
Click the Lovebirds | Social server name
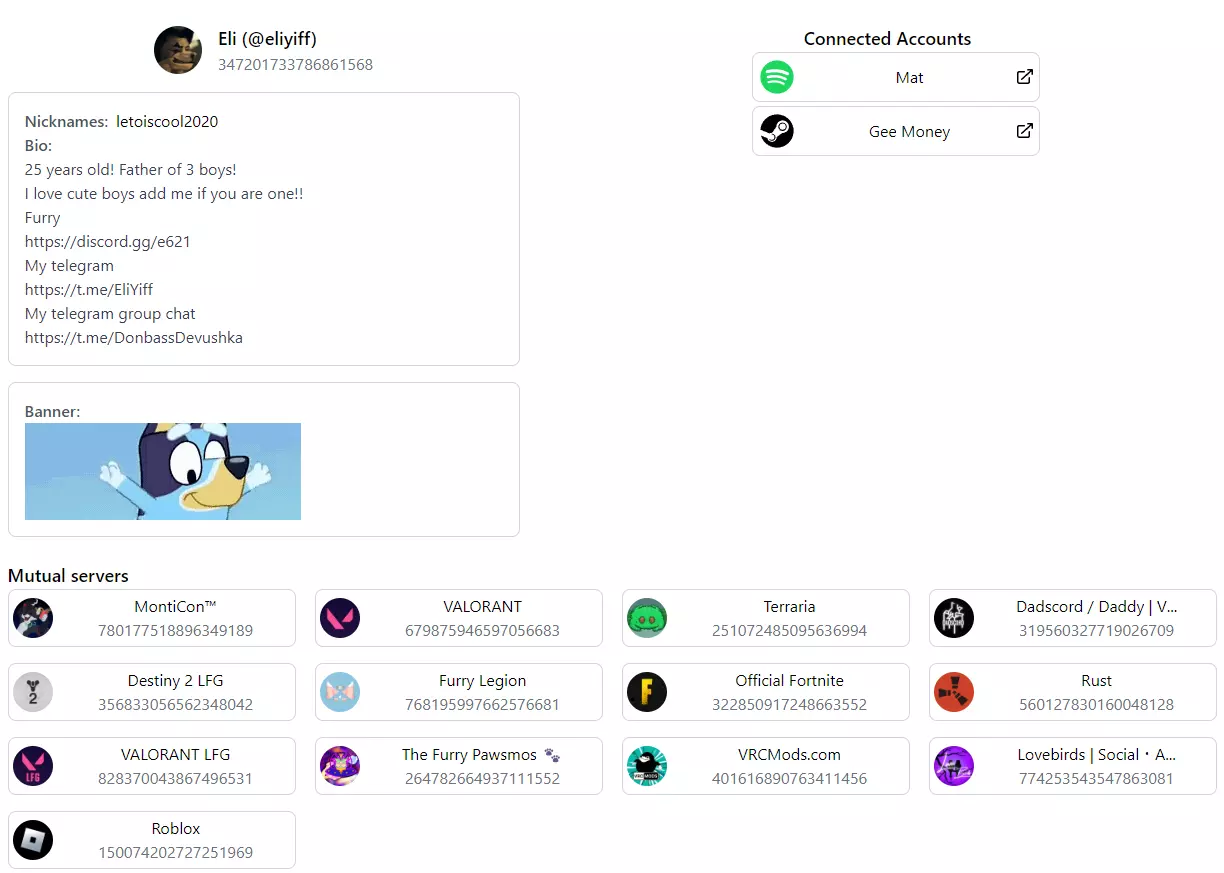point(1096,755)
